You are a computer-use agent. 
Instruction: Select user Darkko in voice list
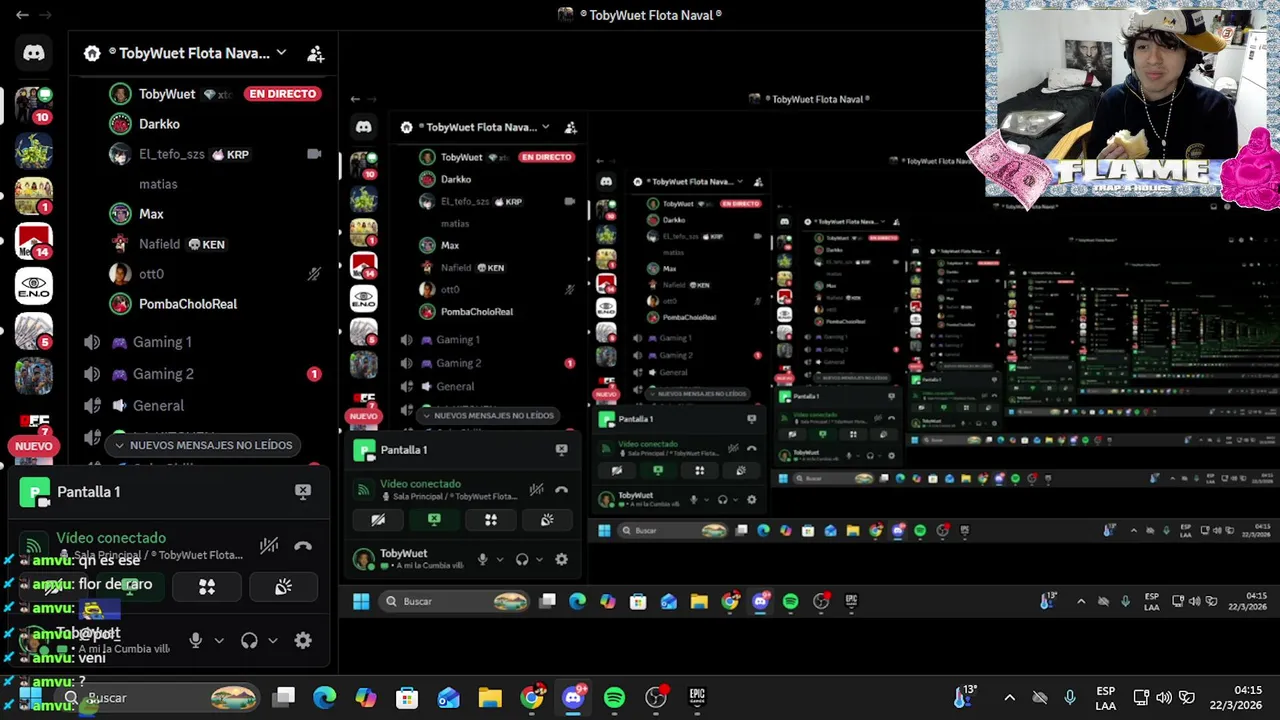[159, 124]
